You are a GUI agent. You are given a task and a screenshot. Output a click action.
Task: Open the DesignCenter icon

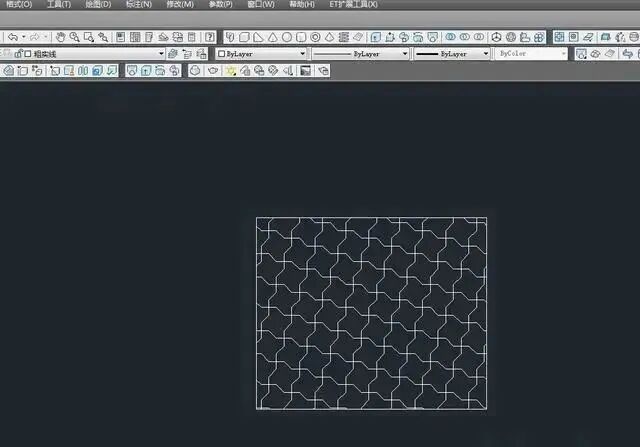pyautogui.click(x=135, y=37)
